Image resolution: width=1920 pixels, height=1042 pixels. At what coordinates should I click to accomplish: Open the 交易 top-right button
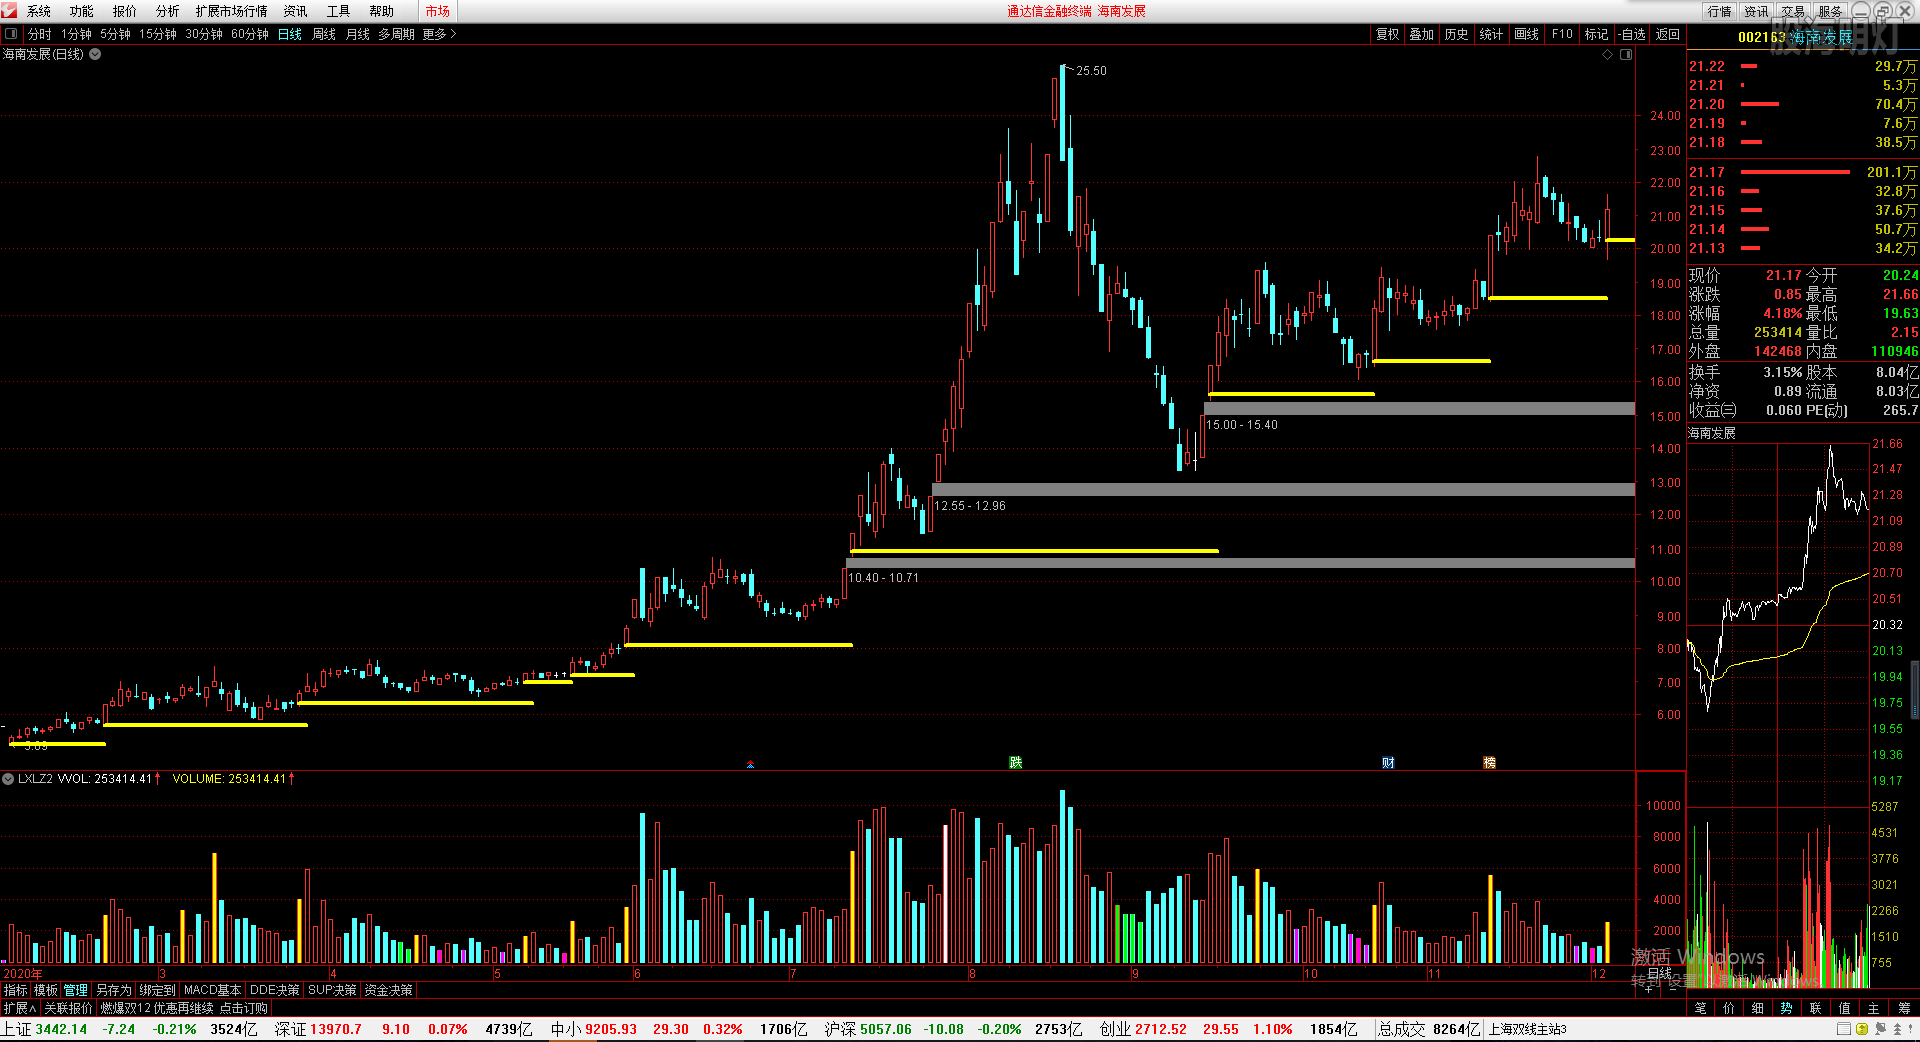pyautogui.click(x=1793, y=11)
